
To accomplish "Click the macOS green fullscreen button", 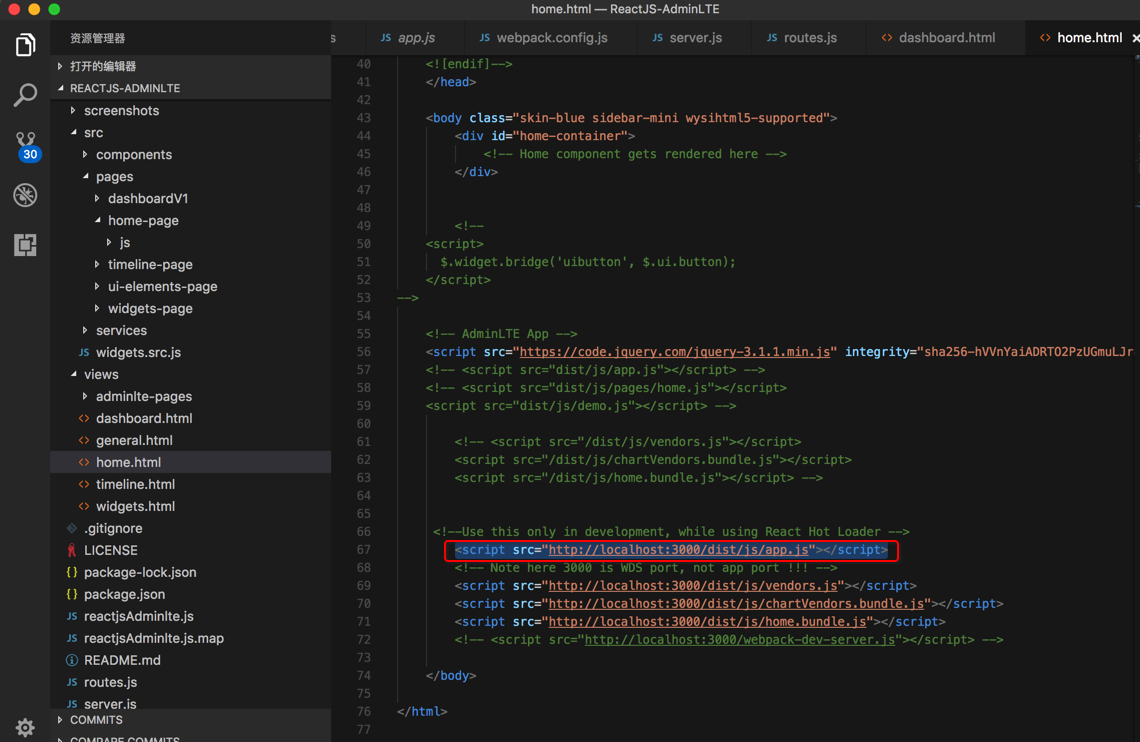I will click(54, 9).
